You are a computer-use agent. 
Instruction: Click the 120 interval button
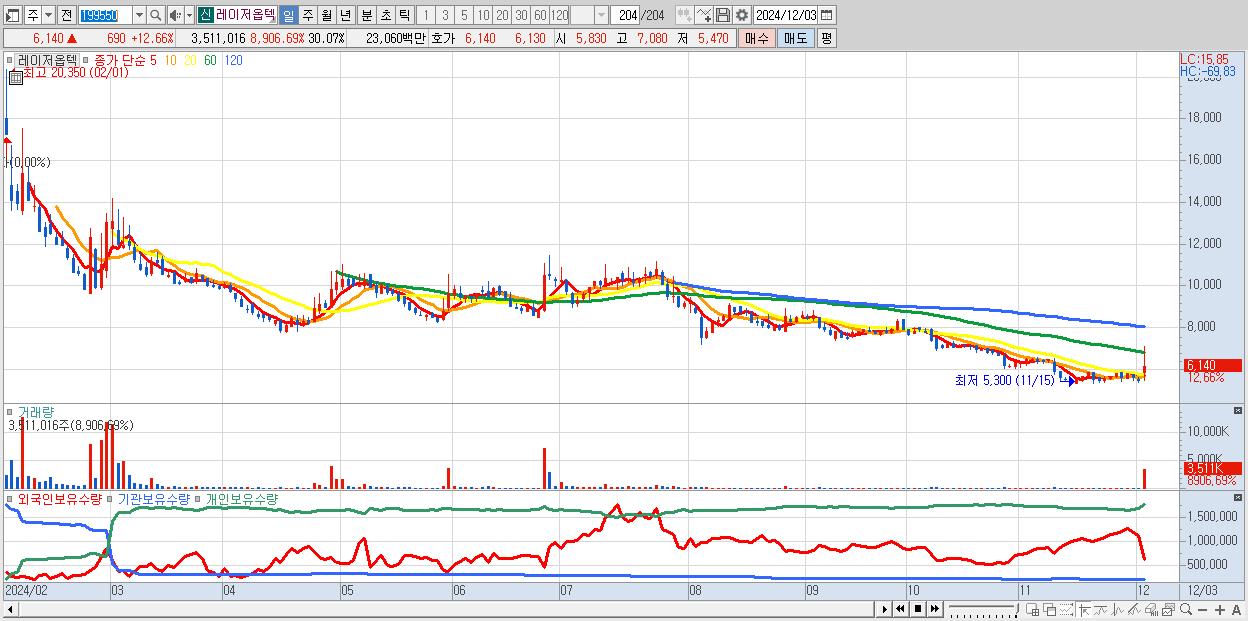point(560,15)
